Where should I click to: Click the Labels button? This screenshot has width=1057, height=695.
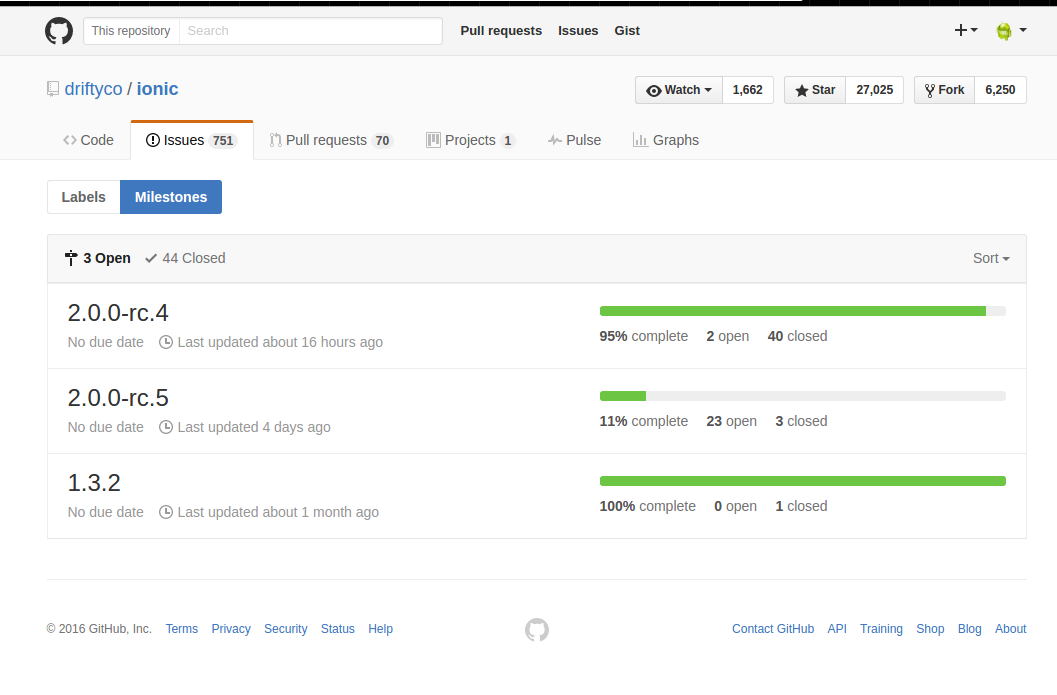[x=84, y=197]
